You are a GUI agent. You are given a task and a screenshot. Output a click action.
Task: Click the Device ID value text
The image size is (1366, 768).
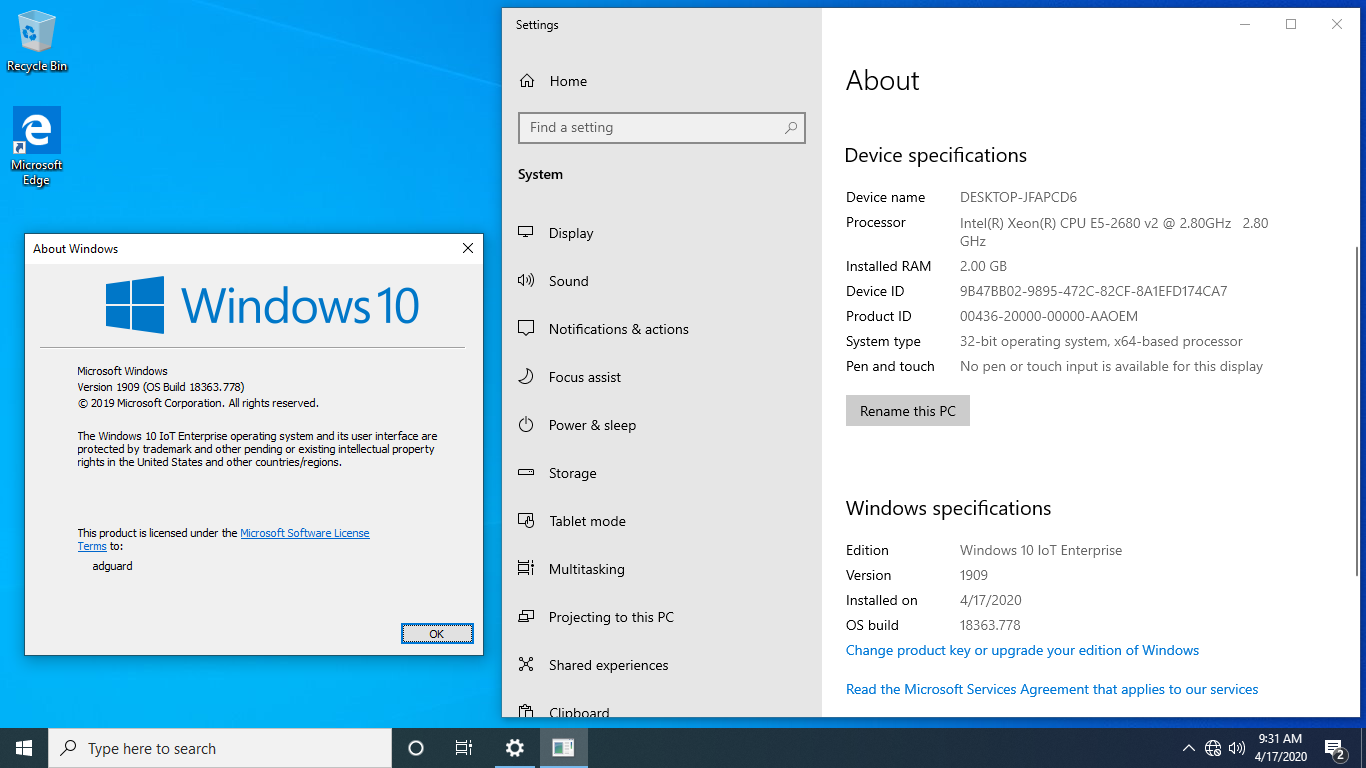[1093, 291]
